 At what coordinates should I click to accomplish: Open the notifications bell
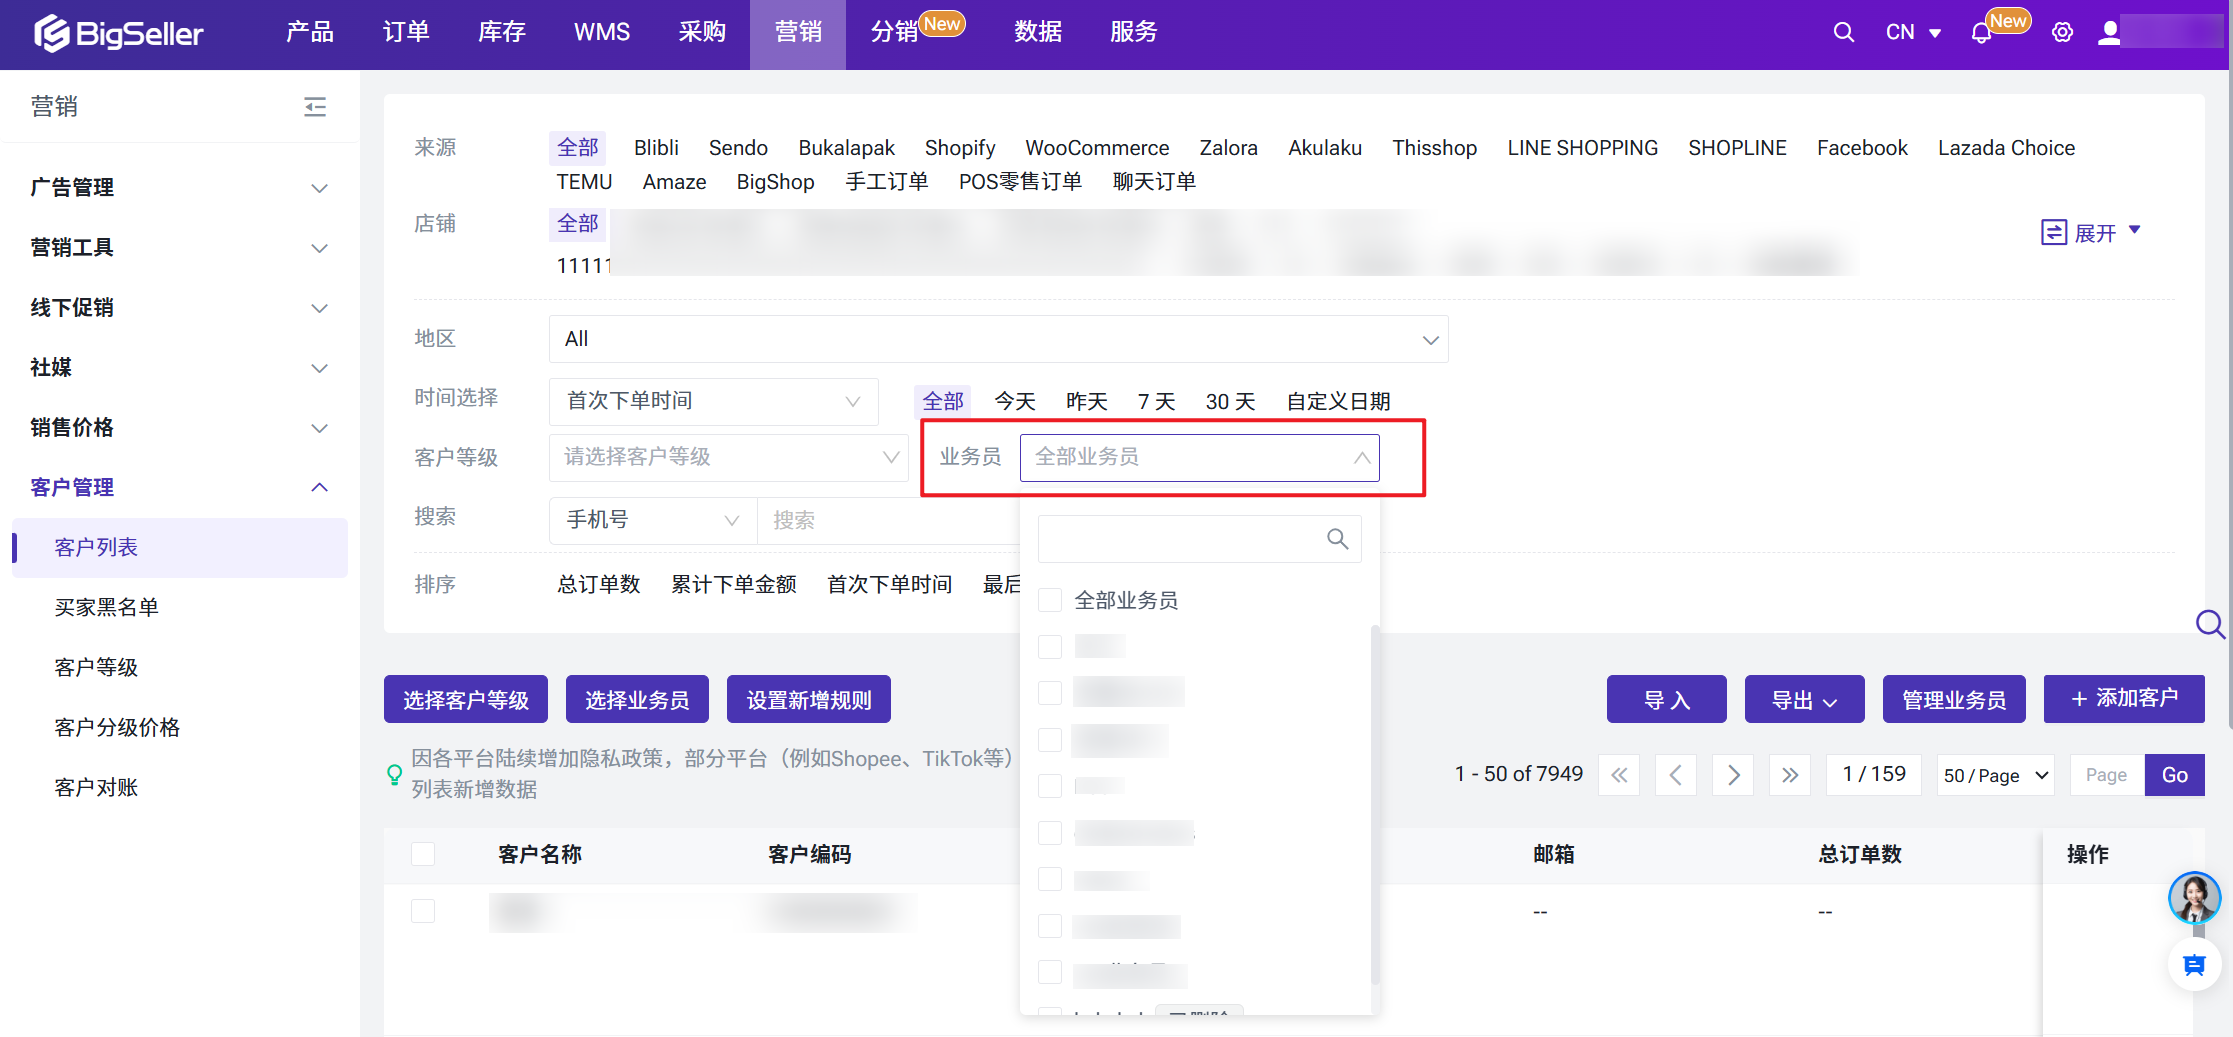1980,33
